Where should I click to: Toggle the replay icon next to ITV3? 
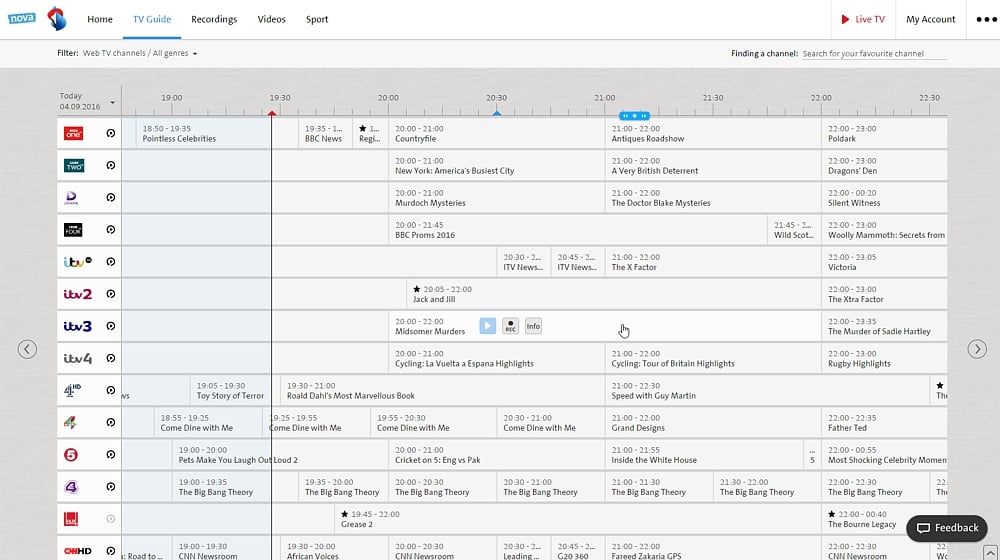tap(110, 326)
